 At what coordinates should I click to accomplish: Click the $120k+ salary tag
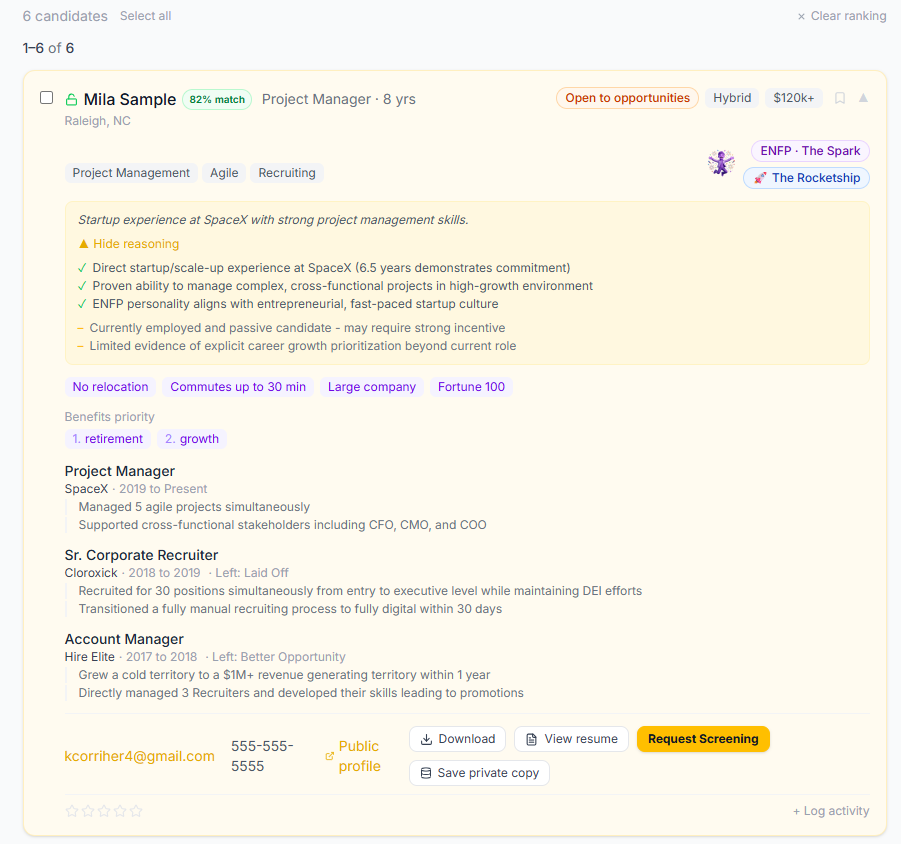tap(794, 98)
